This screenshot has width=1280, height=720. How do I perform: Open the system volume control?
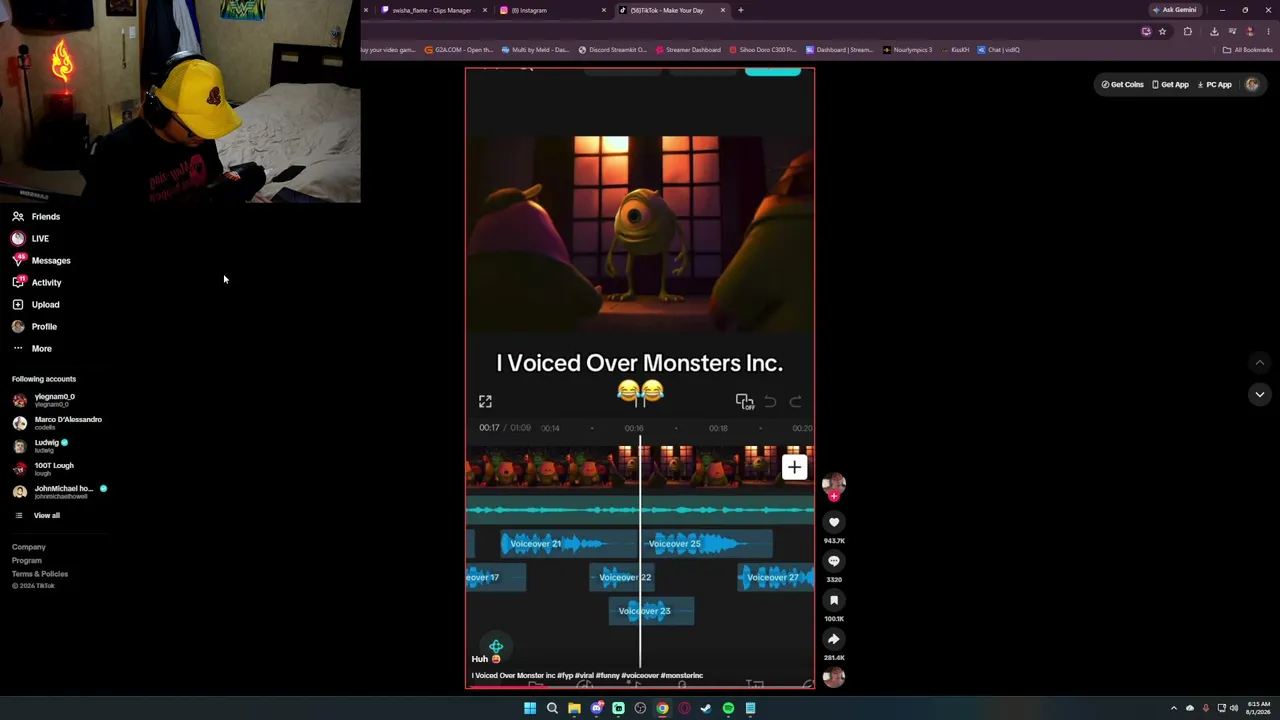click(1234, 708)
